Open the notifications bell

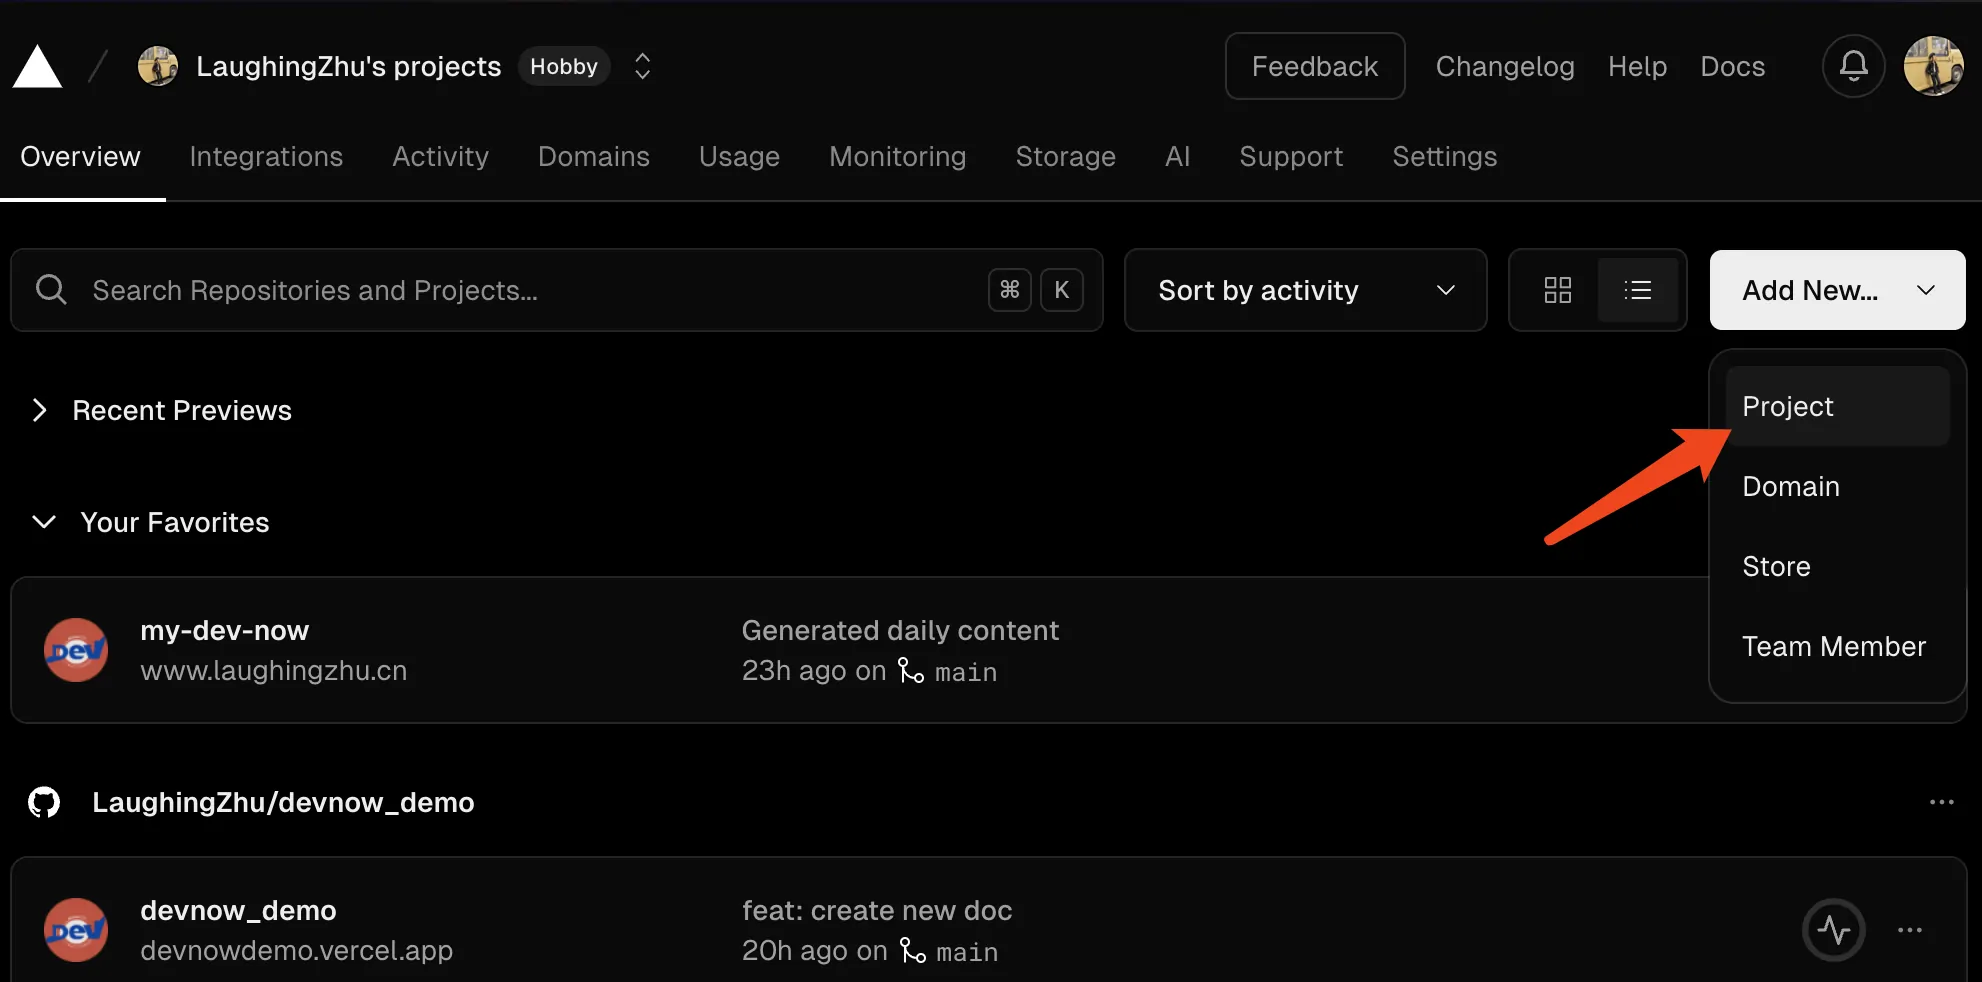click(1853, 66)
